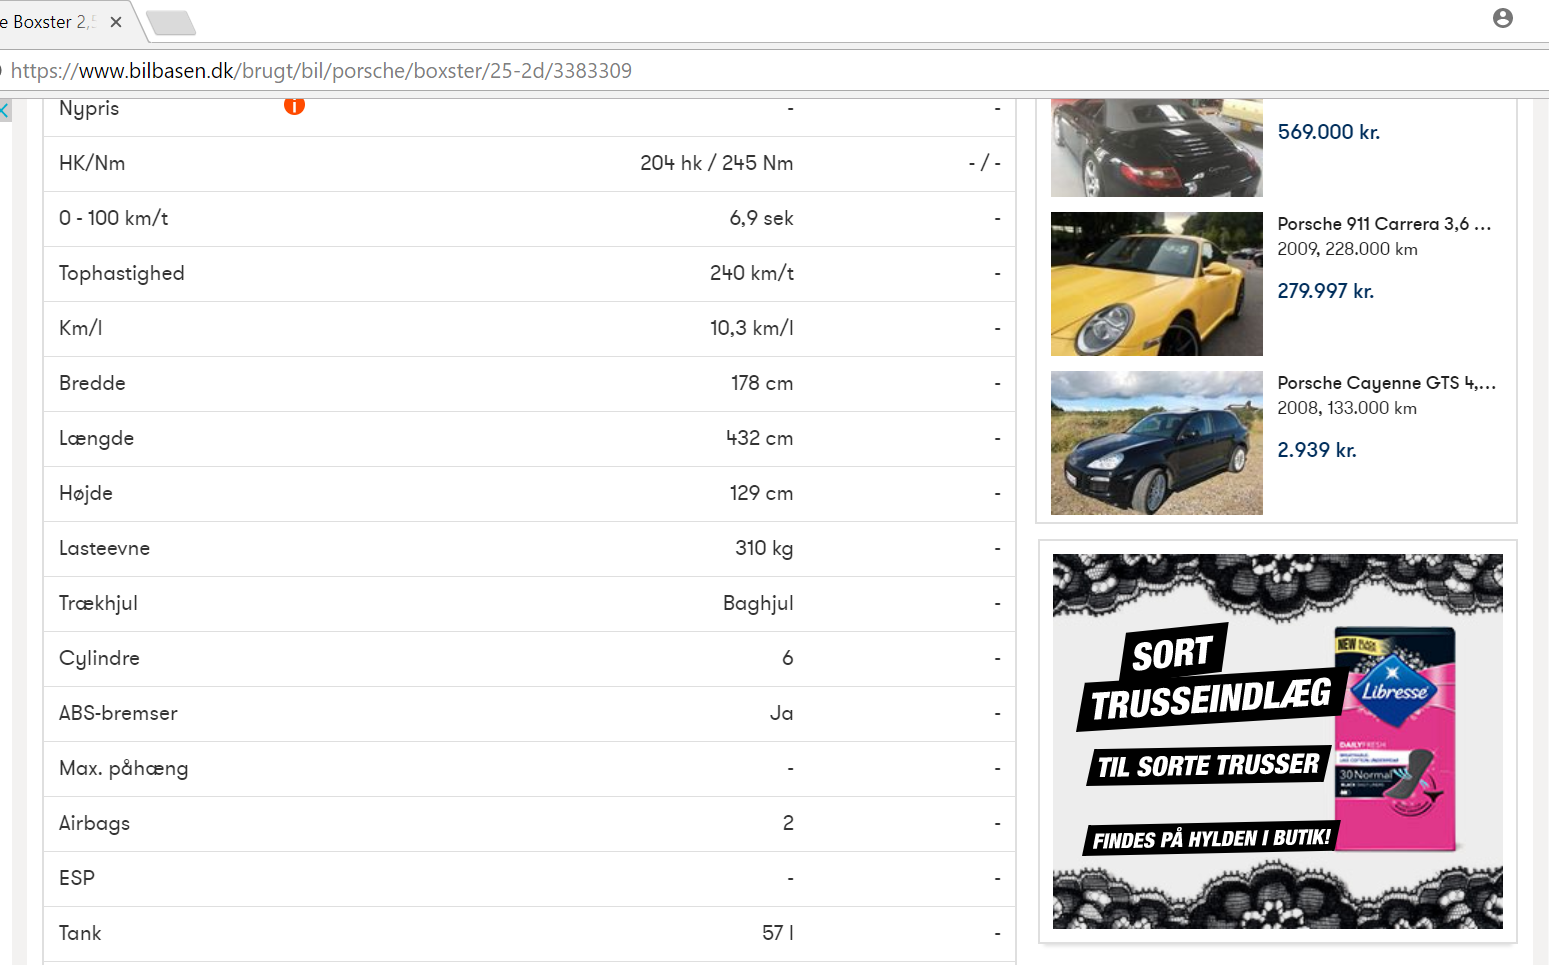
Task: Open a new browser tab
Action: pos(171,22)
